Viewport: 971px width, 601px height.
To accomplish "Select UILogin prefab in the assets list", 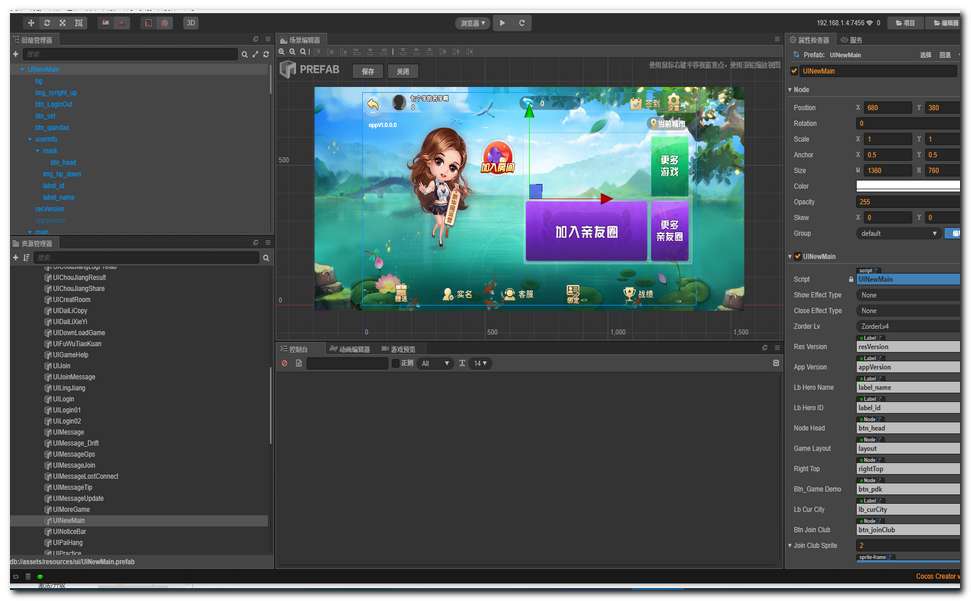I will coord(63,399).
